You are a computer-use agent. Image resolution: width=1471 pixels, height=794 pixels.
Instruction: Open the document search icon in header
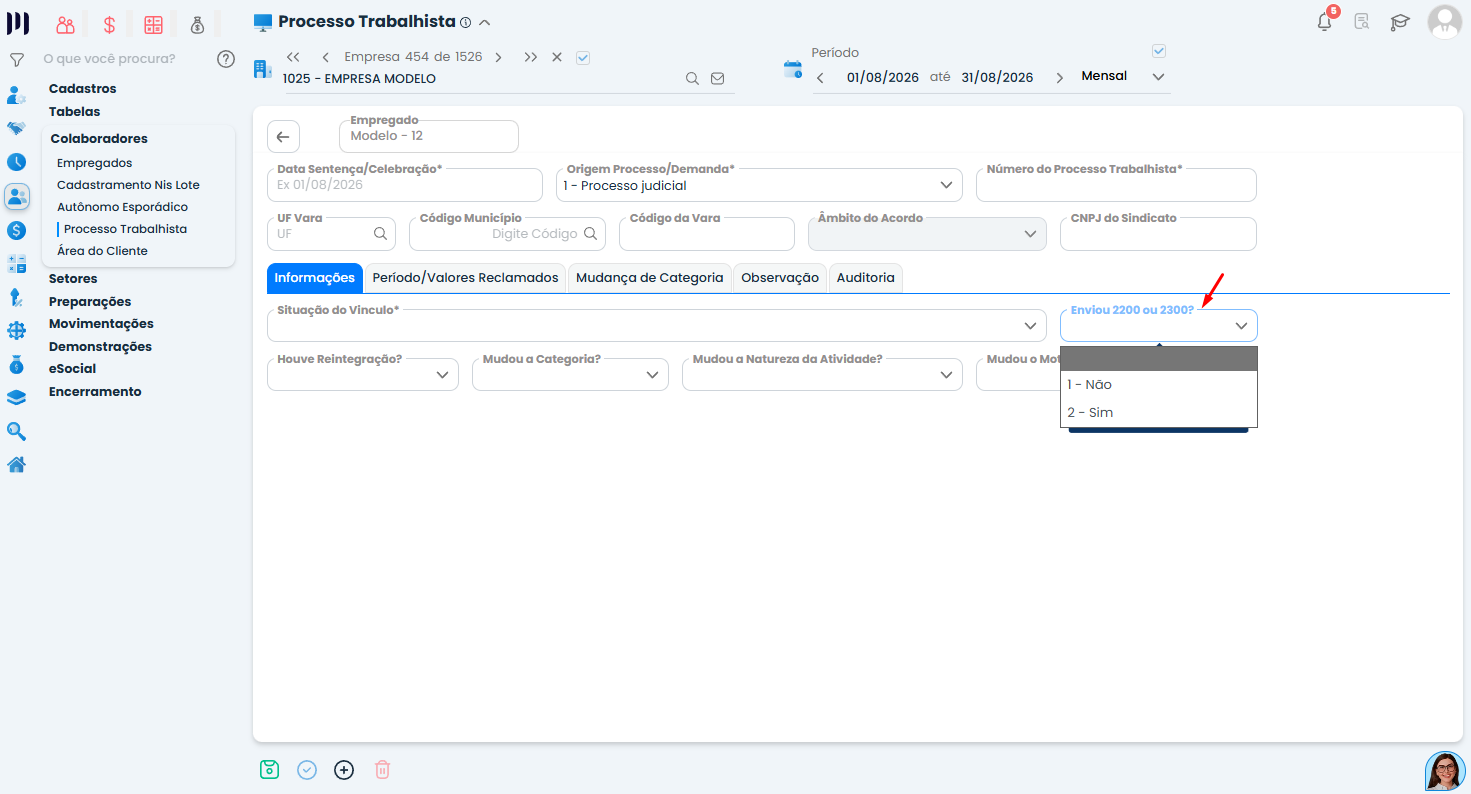[x=1361, y=22]
